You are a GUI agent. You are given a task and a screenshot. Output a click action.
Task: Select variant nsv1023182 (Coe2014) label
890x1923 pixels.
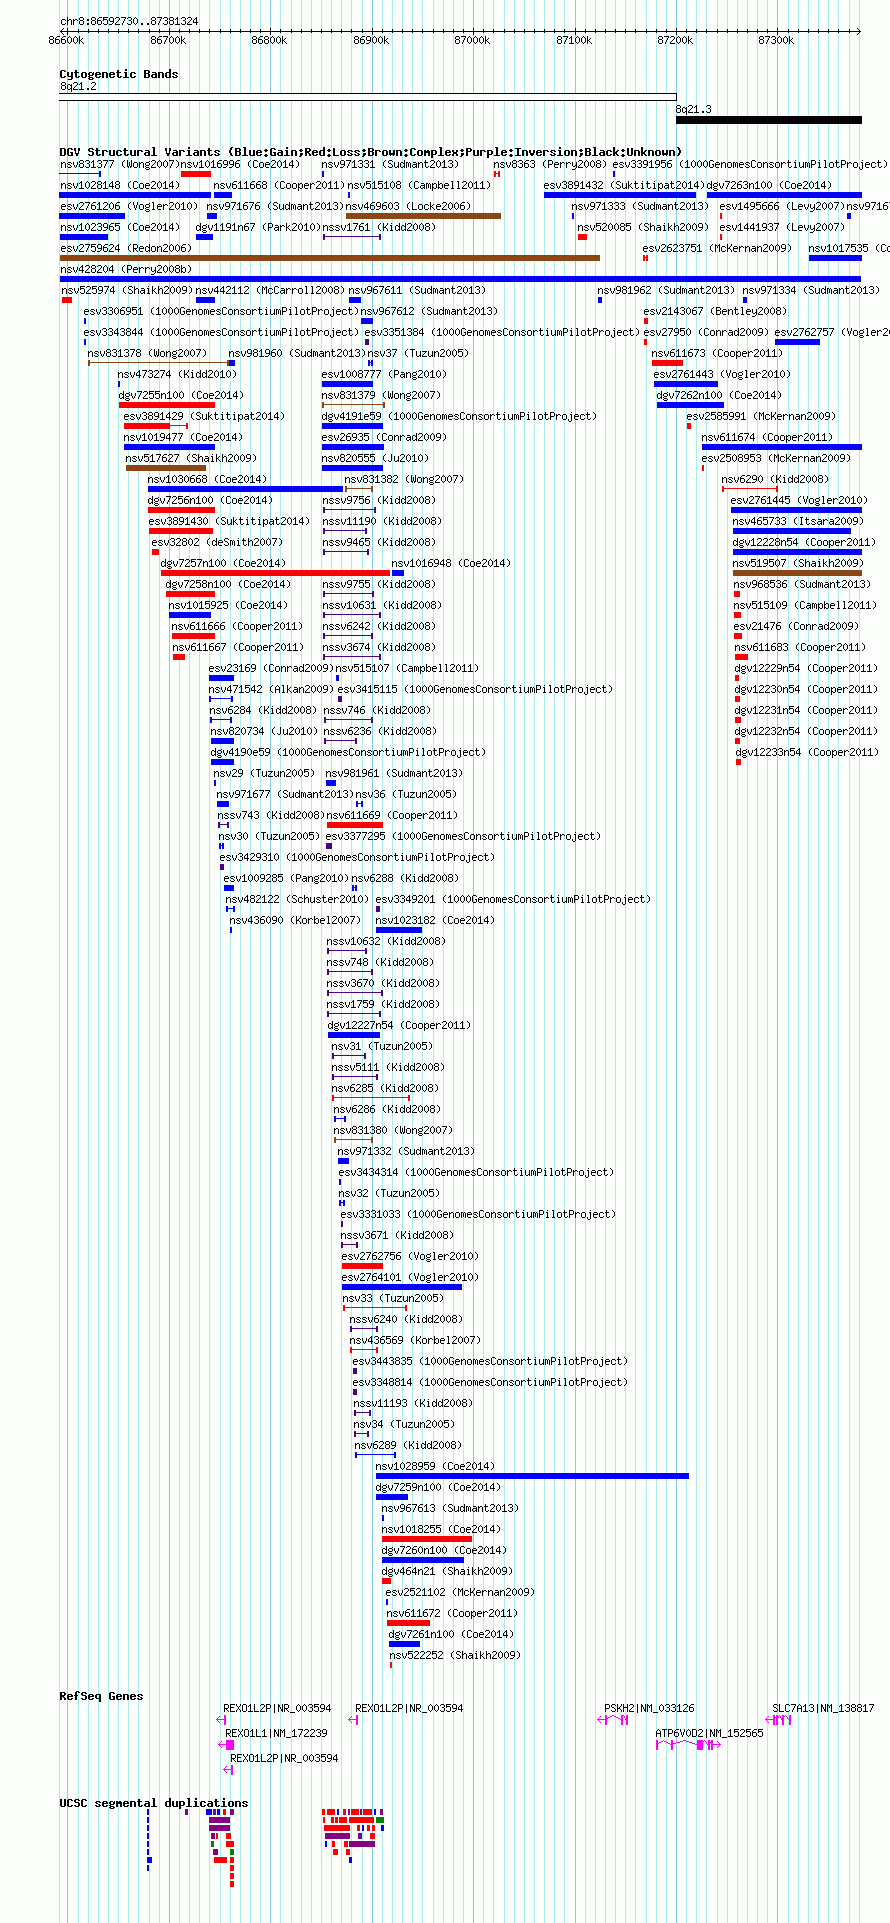[x=435, y=920]
